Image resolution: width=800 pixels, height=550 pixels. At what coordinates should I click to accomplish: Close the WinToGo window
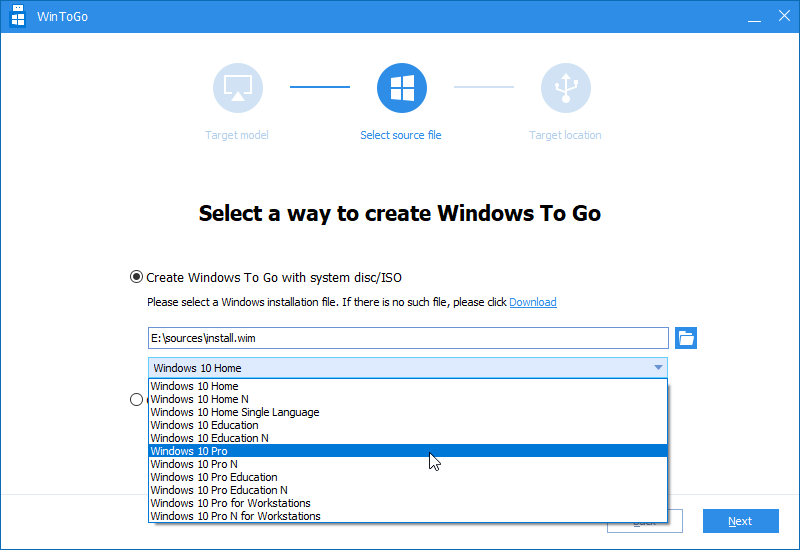click(x=784, y=16)
